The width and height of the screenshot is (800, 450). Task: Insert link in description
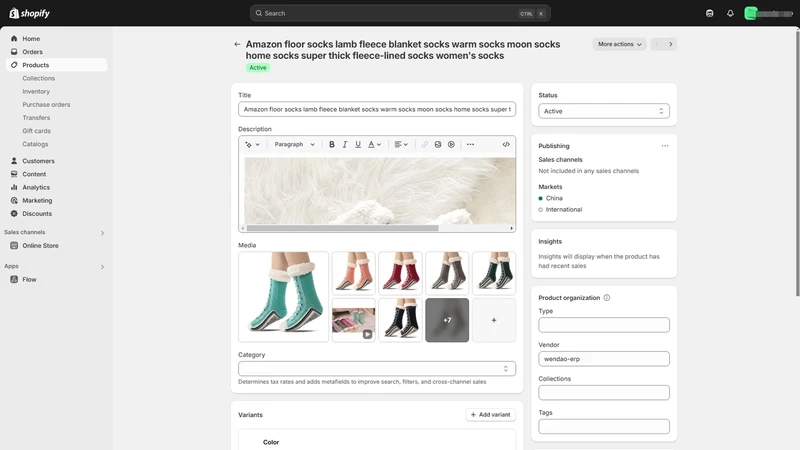424,144
